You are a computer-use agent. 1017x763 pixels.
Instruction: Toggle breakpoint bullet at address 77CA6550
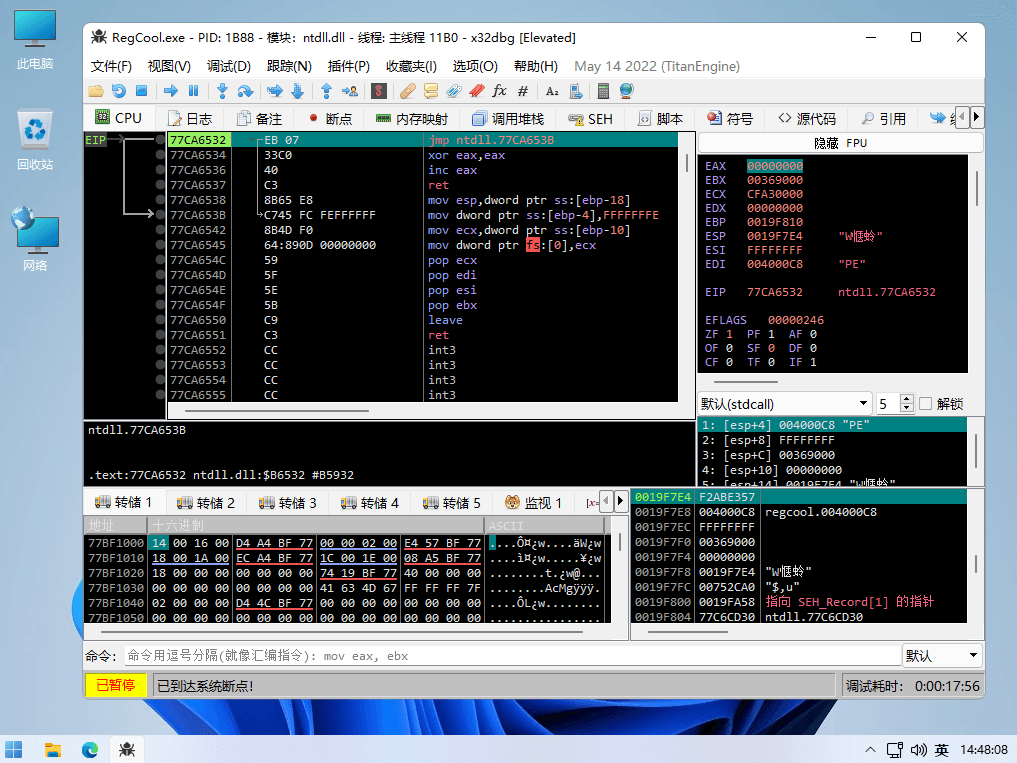(x=160, y=320)
